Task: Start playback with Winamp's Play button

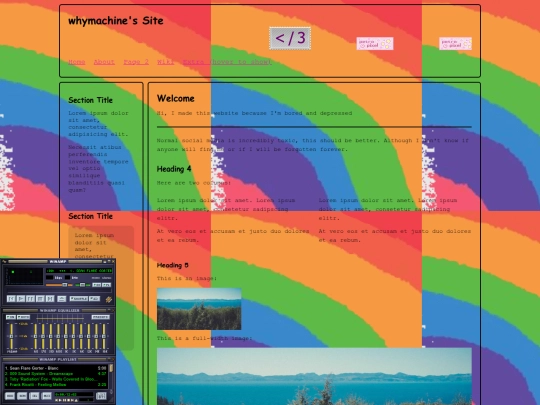Action: [x=21, y=299]
